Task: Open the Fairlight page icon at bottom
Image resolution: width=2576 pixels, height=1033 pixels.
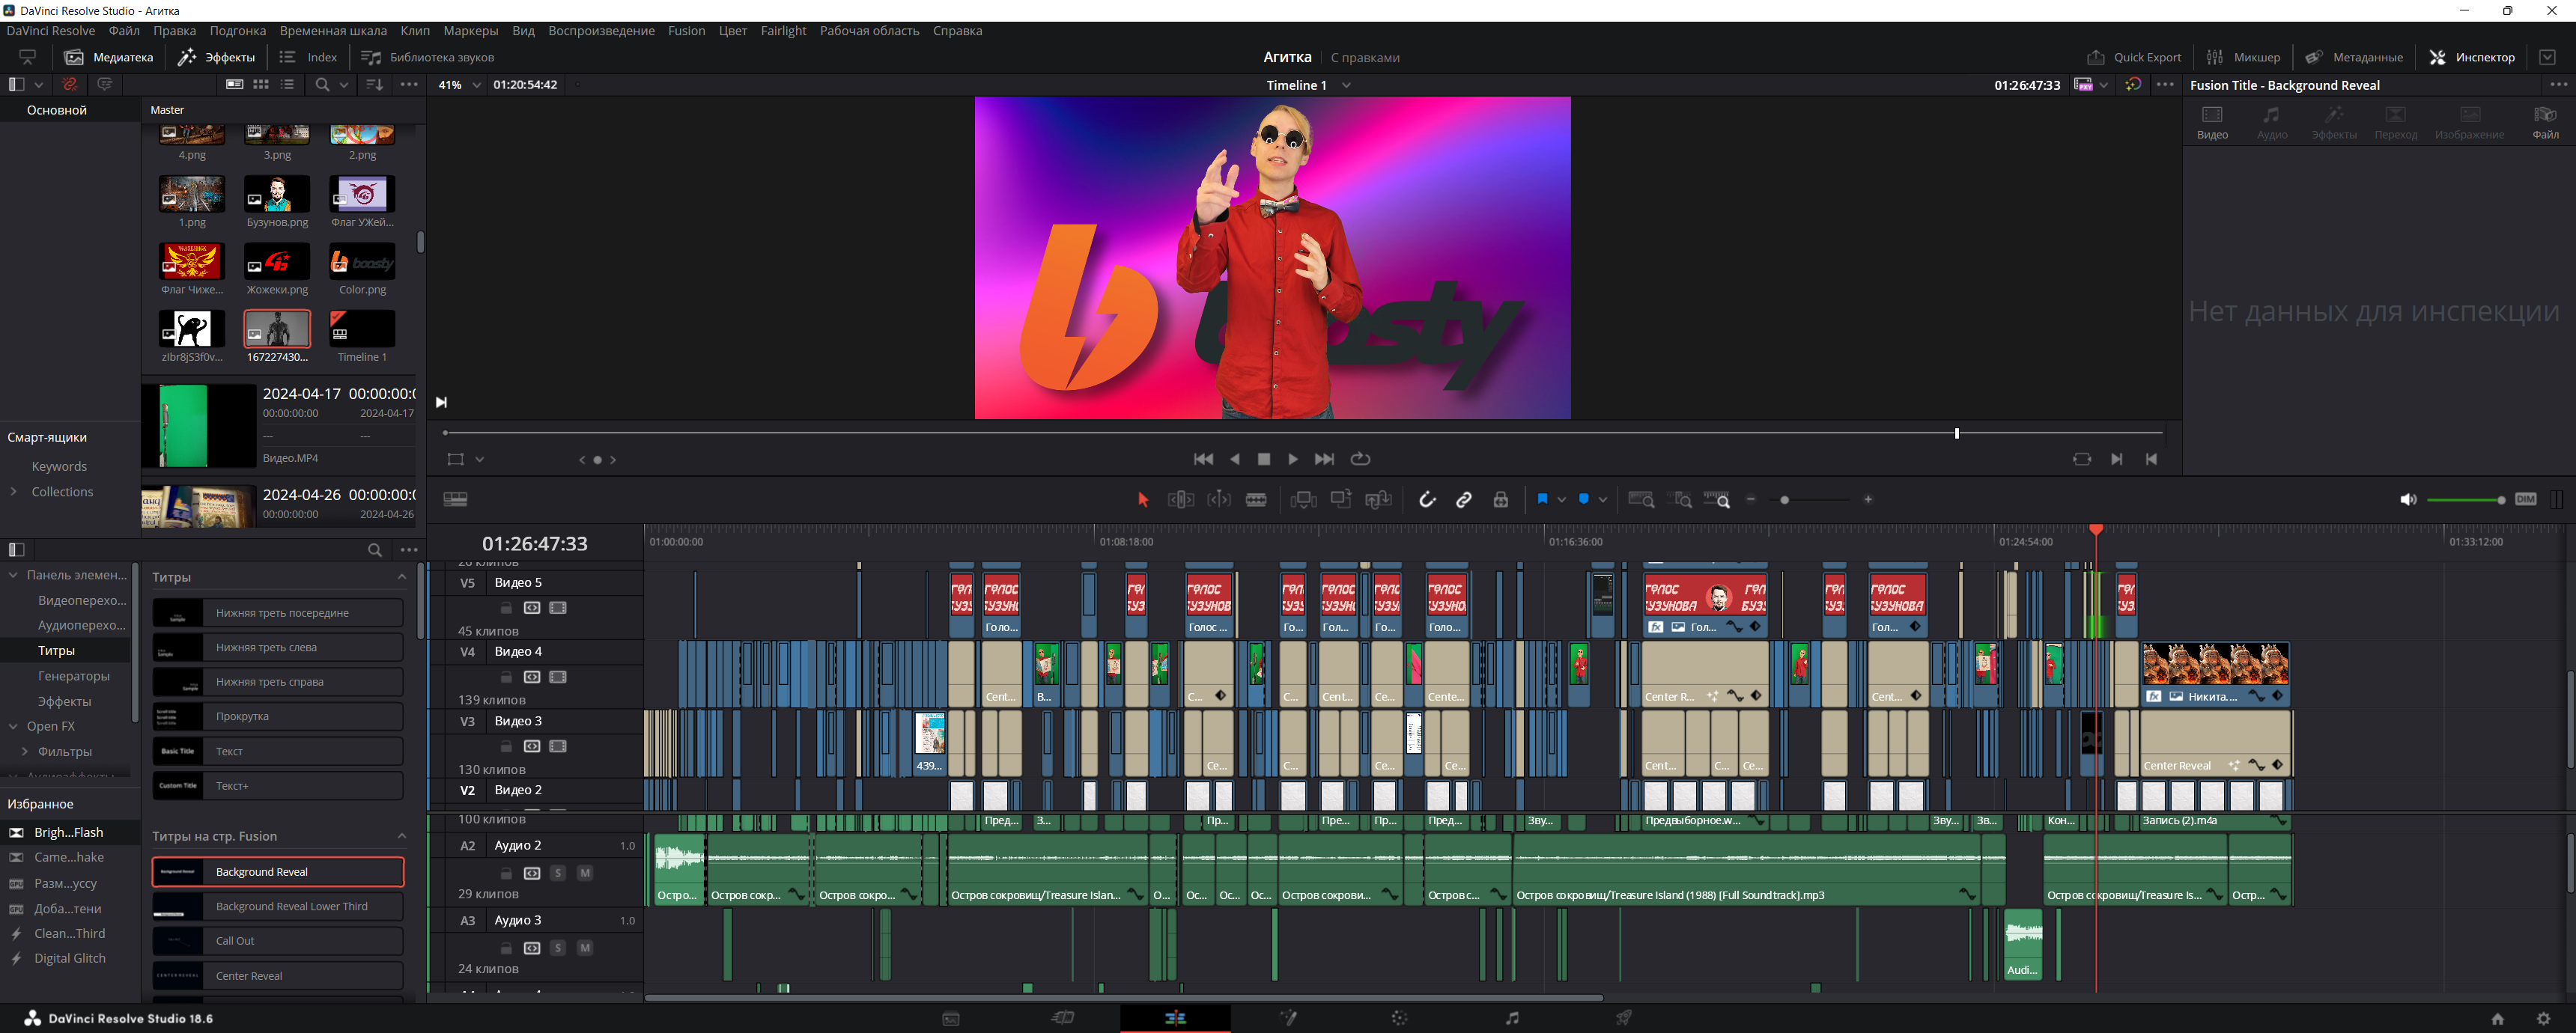Action: (1512, 1018)
